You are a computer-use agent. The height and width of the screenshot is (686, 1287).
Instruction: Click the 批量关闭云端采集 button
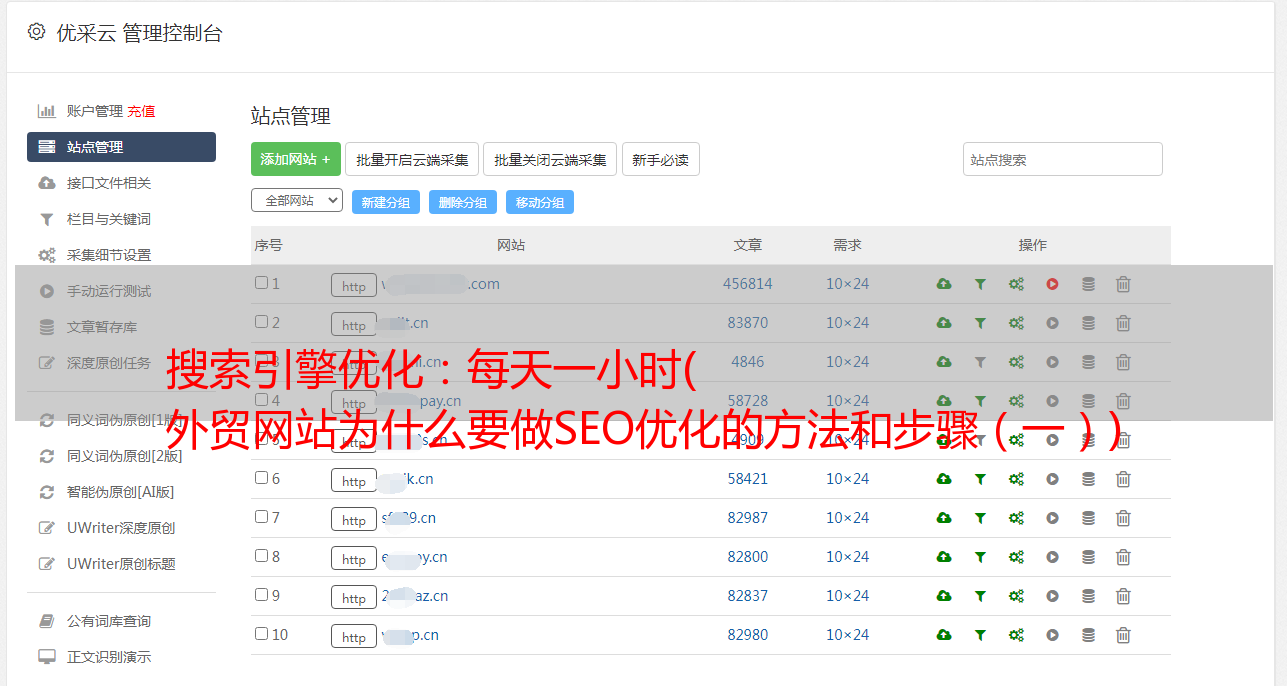[550, 159]
